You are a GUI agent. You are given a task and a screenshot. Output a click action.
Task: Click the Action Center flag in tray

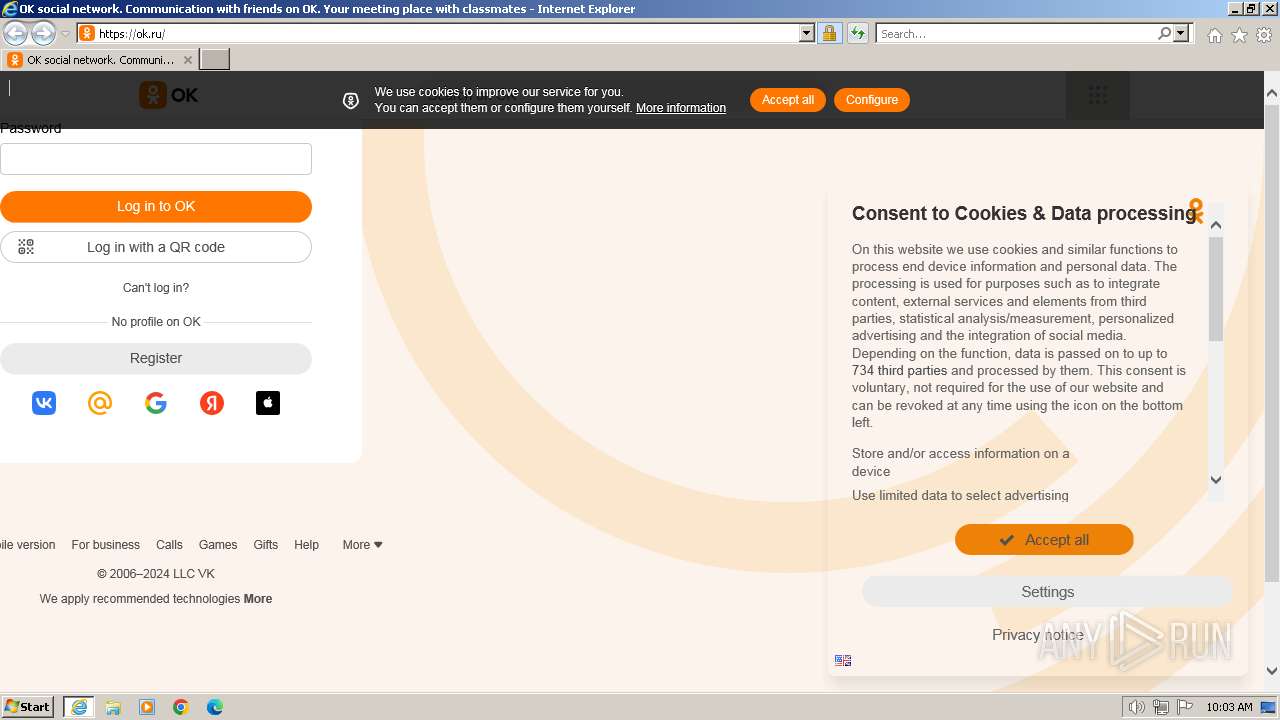[1185, 707]
